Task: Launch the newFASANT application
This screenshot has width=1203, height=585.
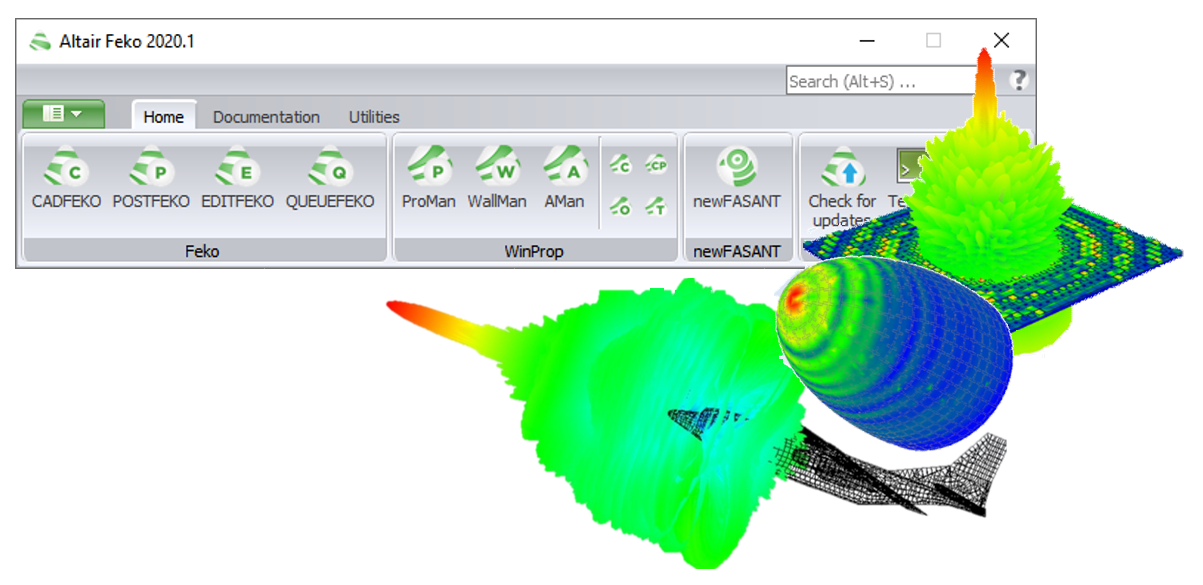Action: [x=736, y=176]
